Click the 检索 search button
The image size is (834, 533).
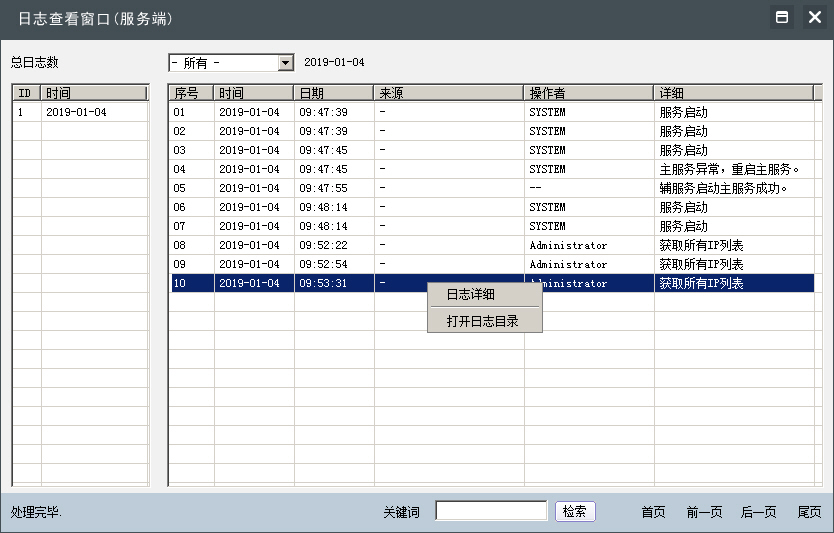[575, 511]
